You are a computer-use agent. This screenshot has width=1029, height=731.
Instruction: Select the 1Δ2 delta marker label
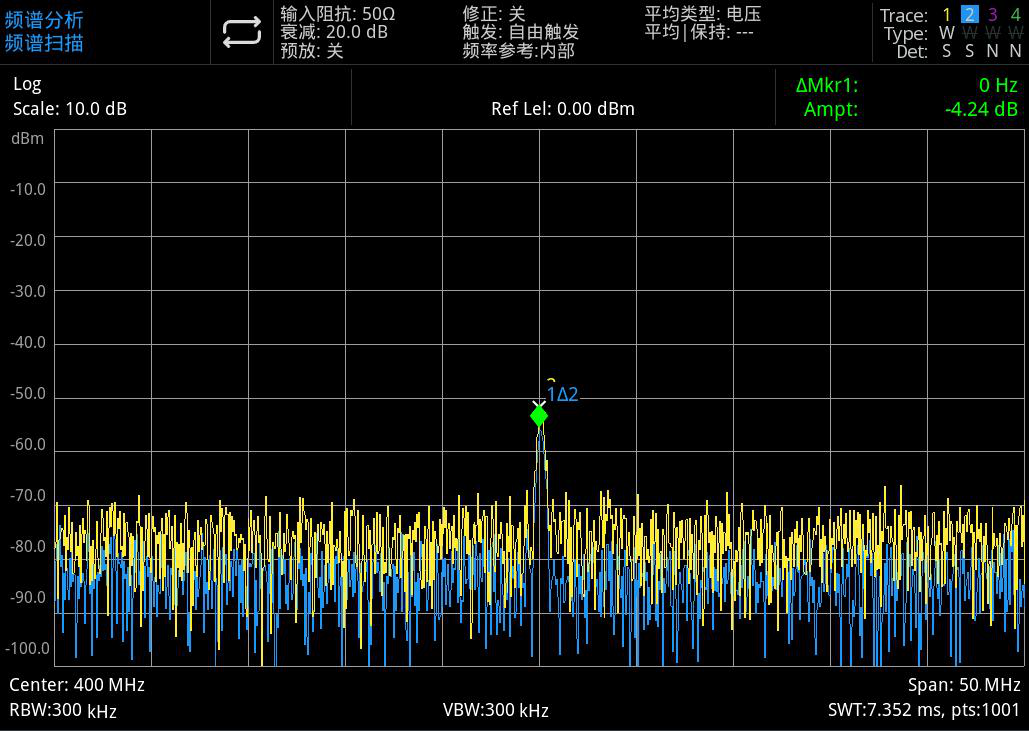coord(562,394)
